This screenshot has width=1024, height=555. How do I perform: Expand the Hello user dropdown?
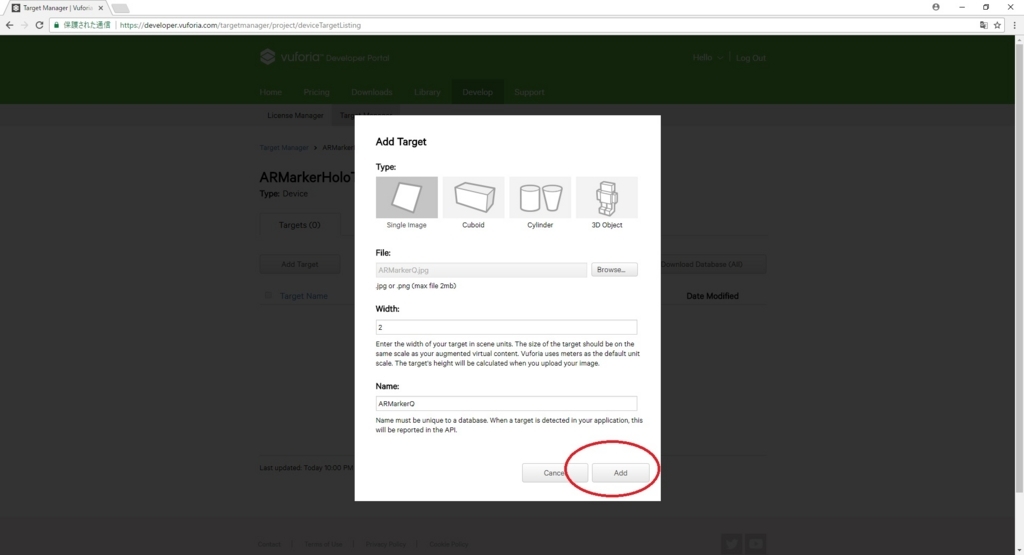click(708, 57)
